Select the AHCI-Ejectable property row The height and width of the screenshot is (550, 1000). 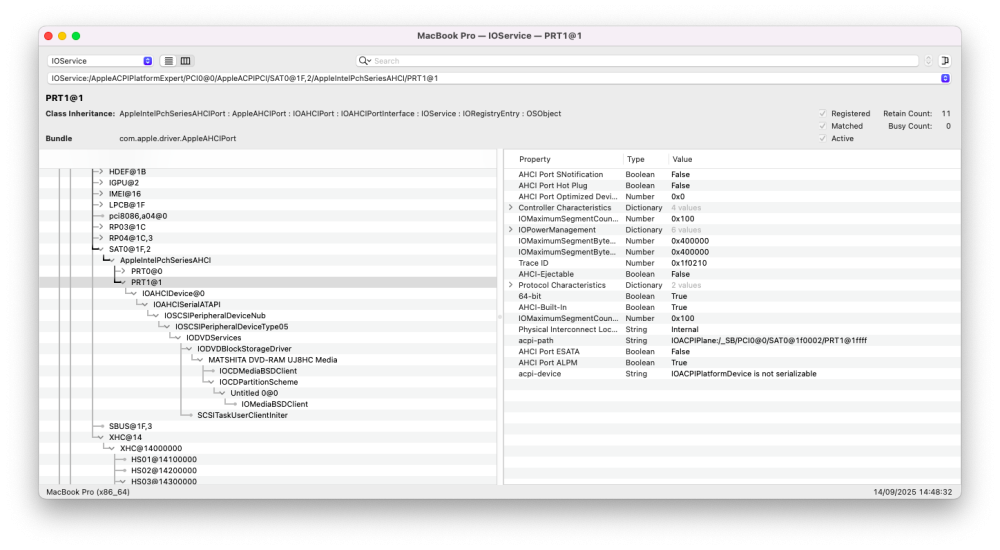pyautogui.click(x=732, y=274)
